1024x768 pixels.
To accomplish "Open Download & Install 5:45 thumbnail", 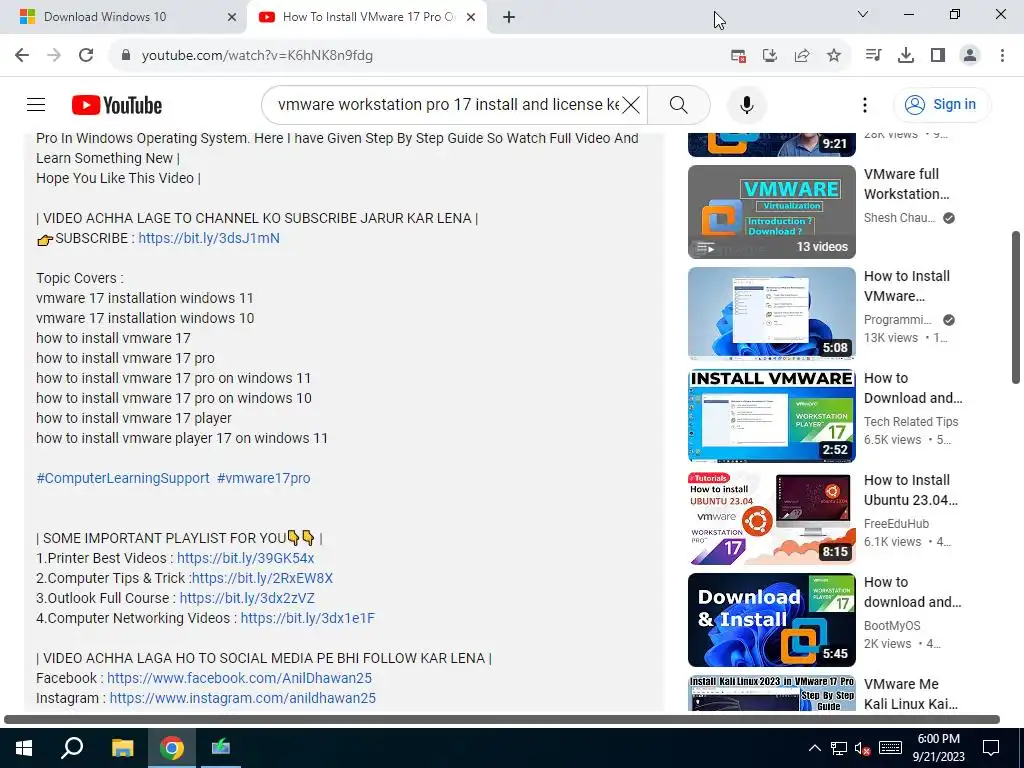I will coord(771,620).
